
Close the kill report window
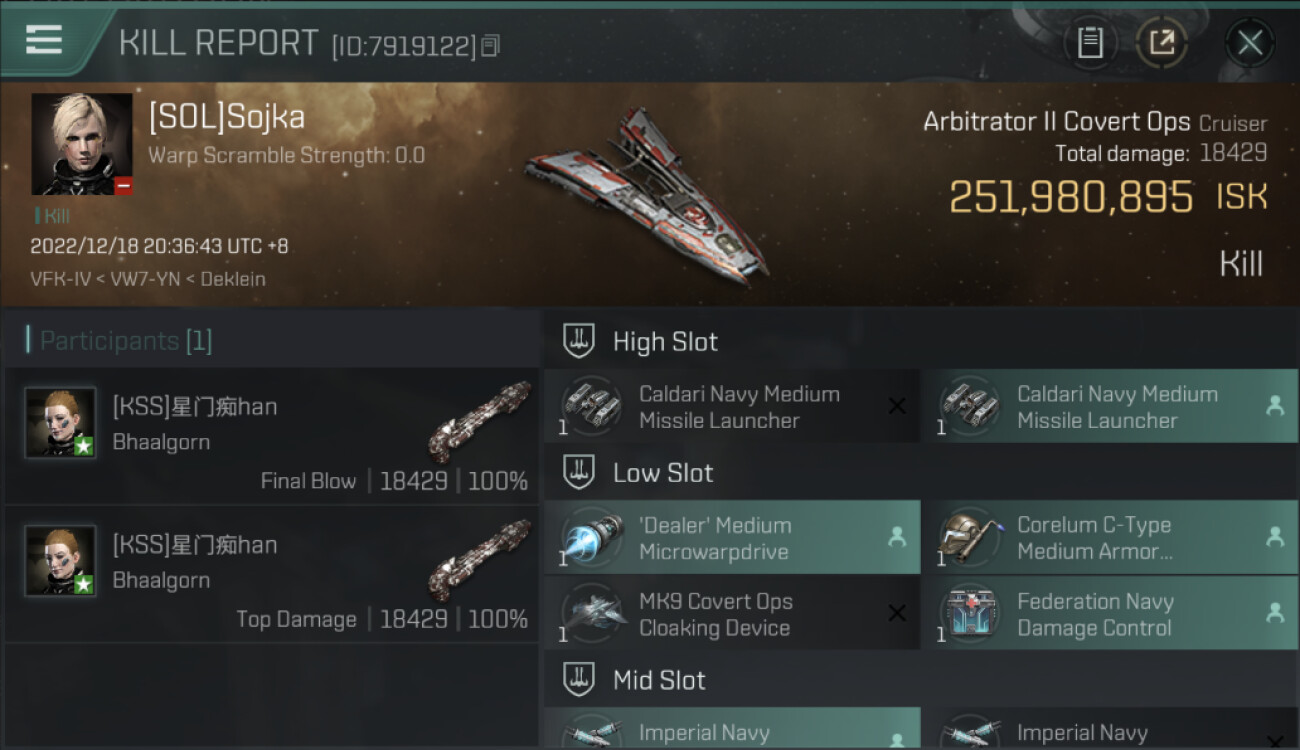[1249, 43]
